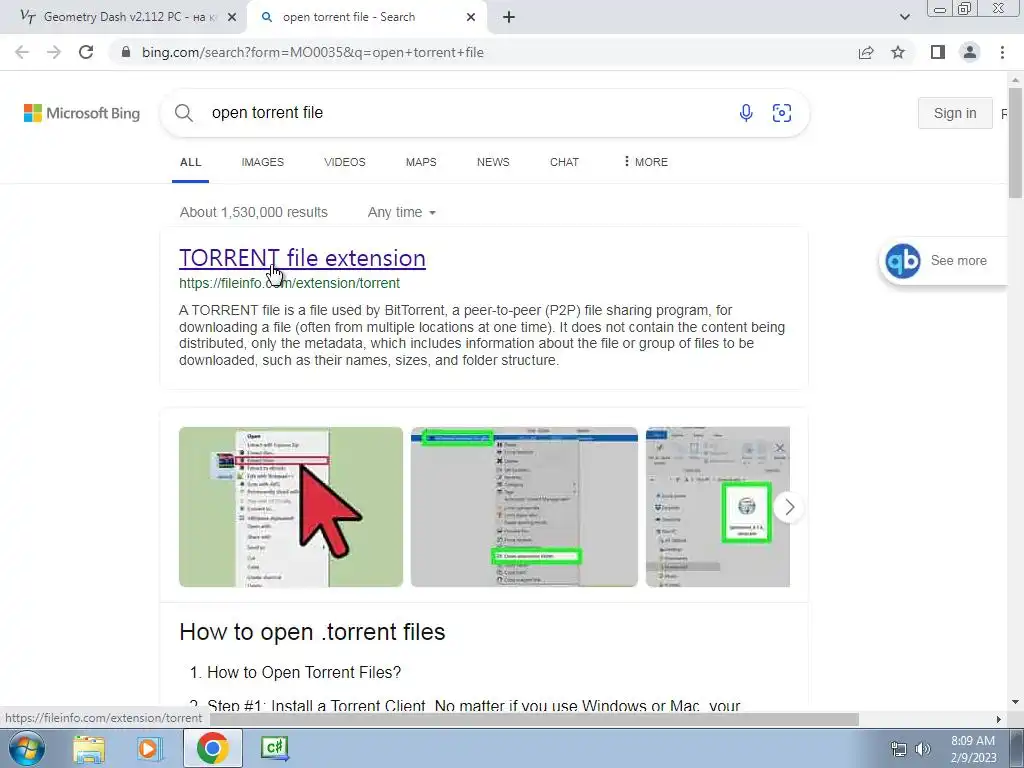This screenshot has width=1024, height=768.
Task: Click the browser back arrow
Action: click(22, 52)
